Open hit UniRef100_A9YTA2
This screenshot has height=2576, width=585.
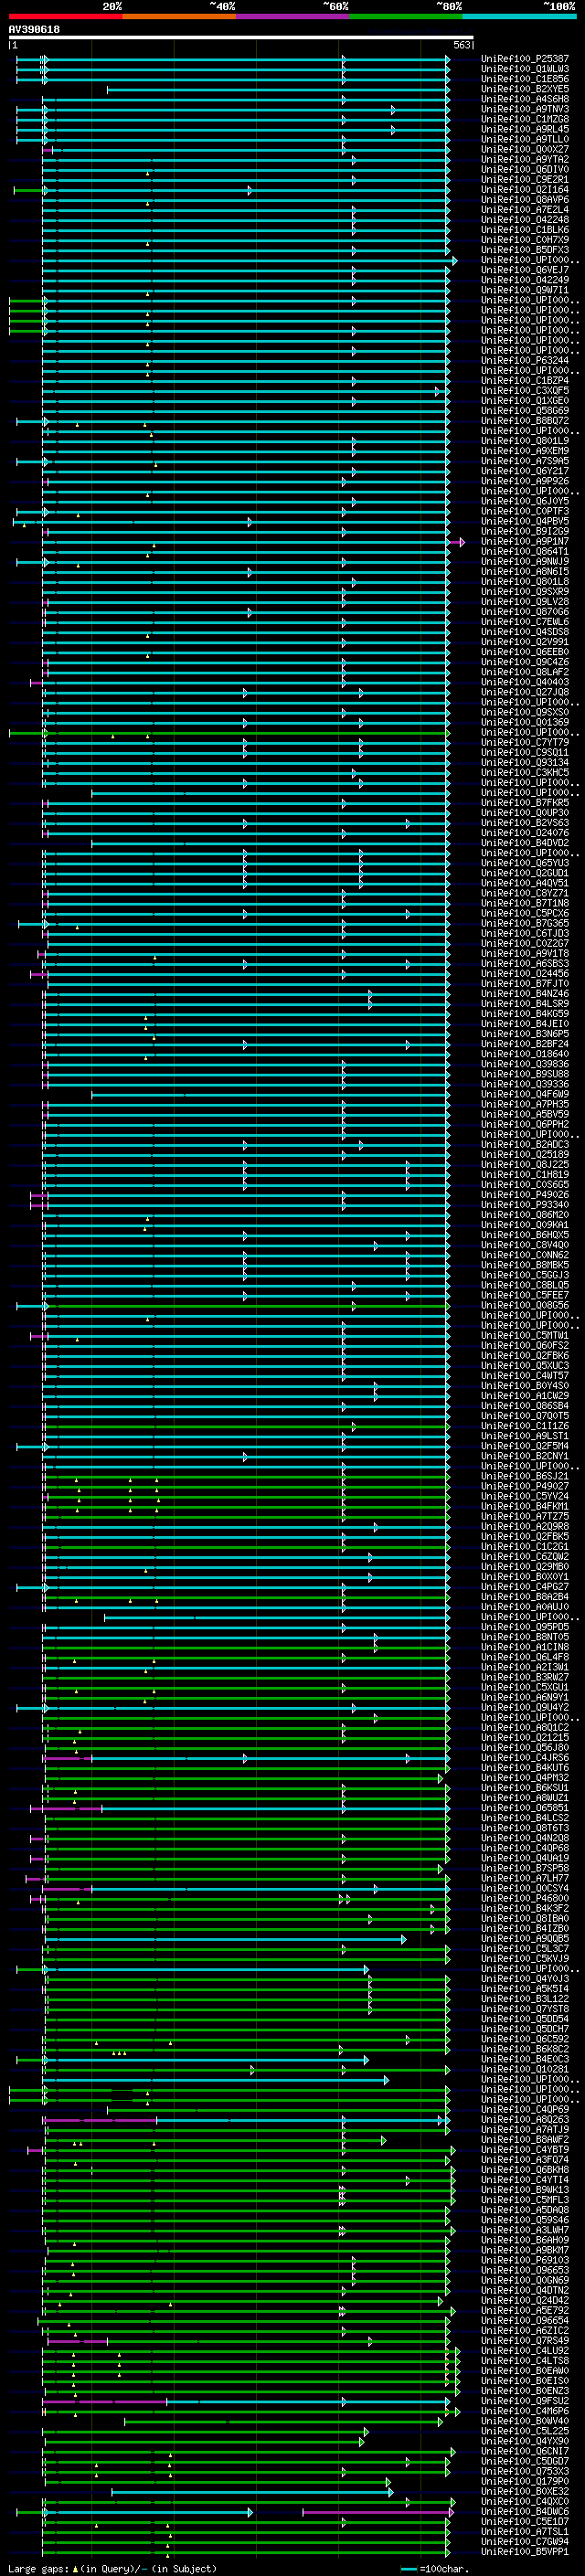coord(525,159)
